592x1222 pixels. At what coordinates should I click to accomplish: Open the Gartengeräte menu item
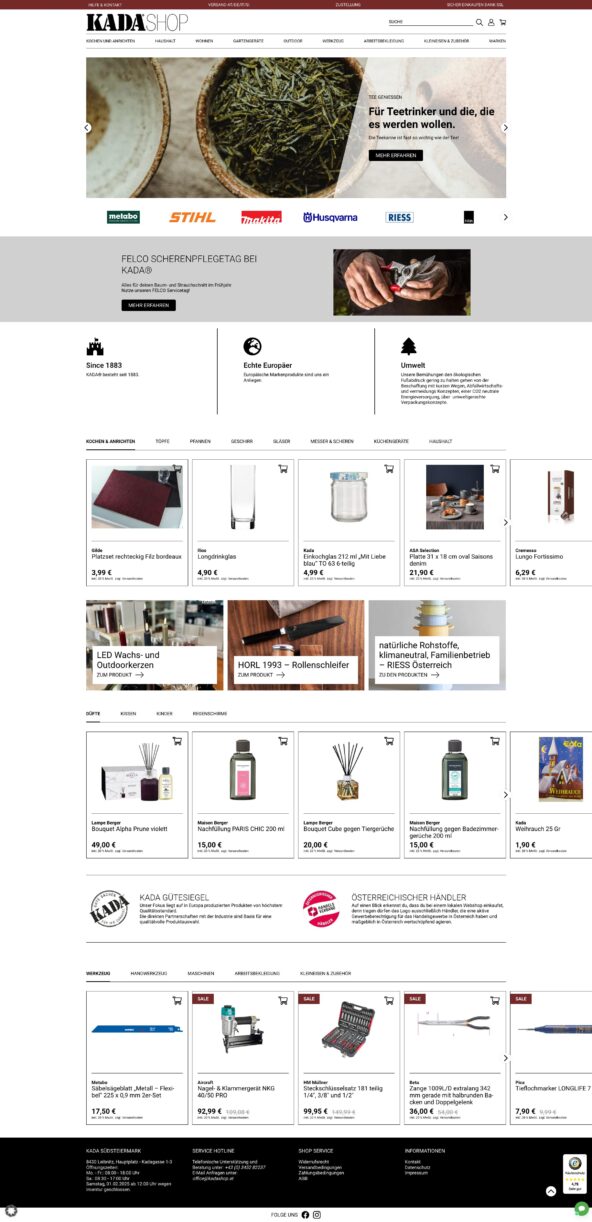click(249, 41)
